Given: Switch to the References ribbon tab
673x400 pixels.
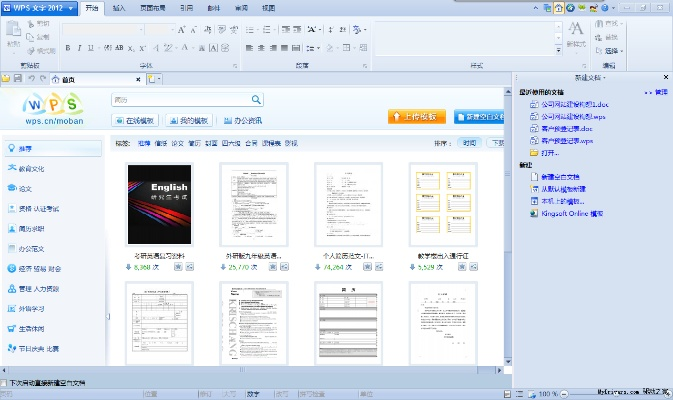Looking at the screenshot, I should pyautogui.click(x=186, y=8).
